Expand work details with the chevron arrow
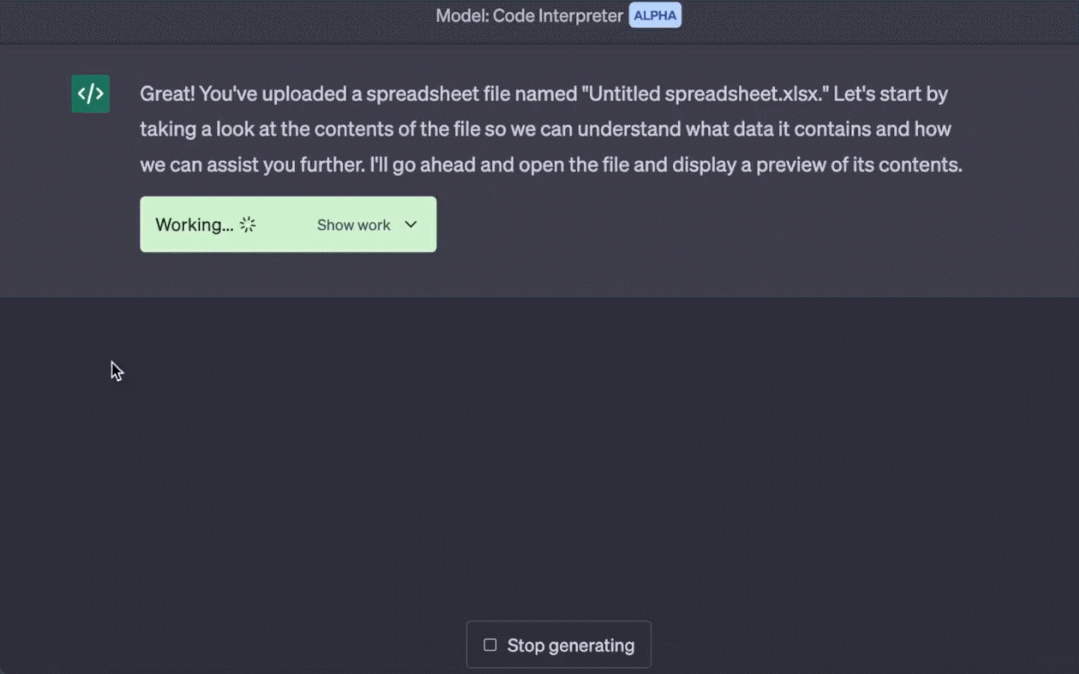 [411, 225]
